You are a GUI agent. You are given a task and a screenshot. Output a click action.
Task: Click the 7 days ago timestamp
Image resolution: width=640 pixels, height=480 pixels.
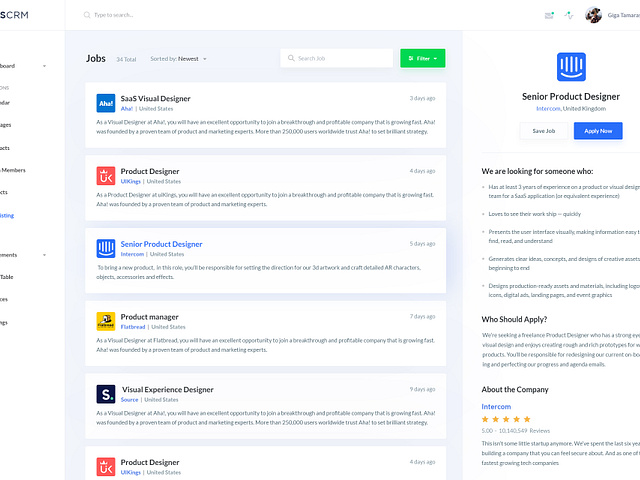click(422, 316)
